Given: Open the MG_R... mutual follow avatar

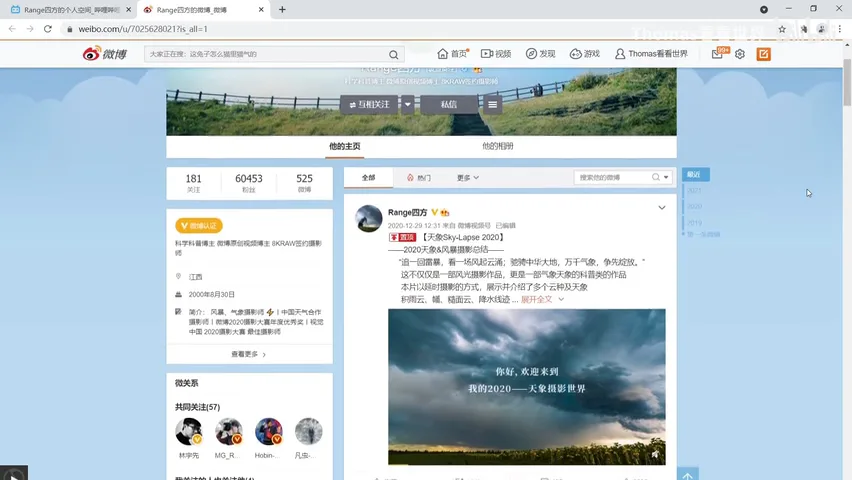Looking at the screenshot, I should pyautogui.click(x=228, y=432).
